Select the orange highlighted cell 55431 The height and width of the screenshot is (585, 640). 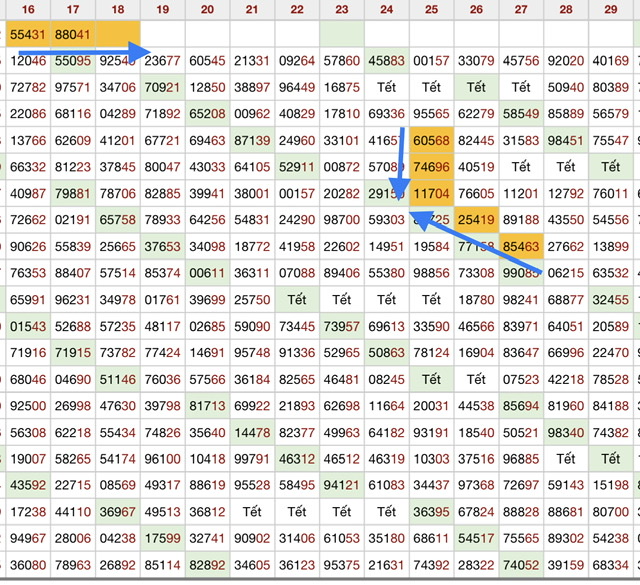tap(27, 34)
